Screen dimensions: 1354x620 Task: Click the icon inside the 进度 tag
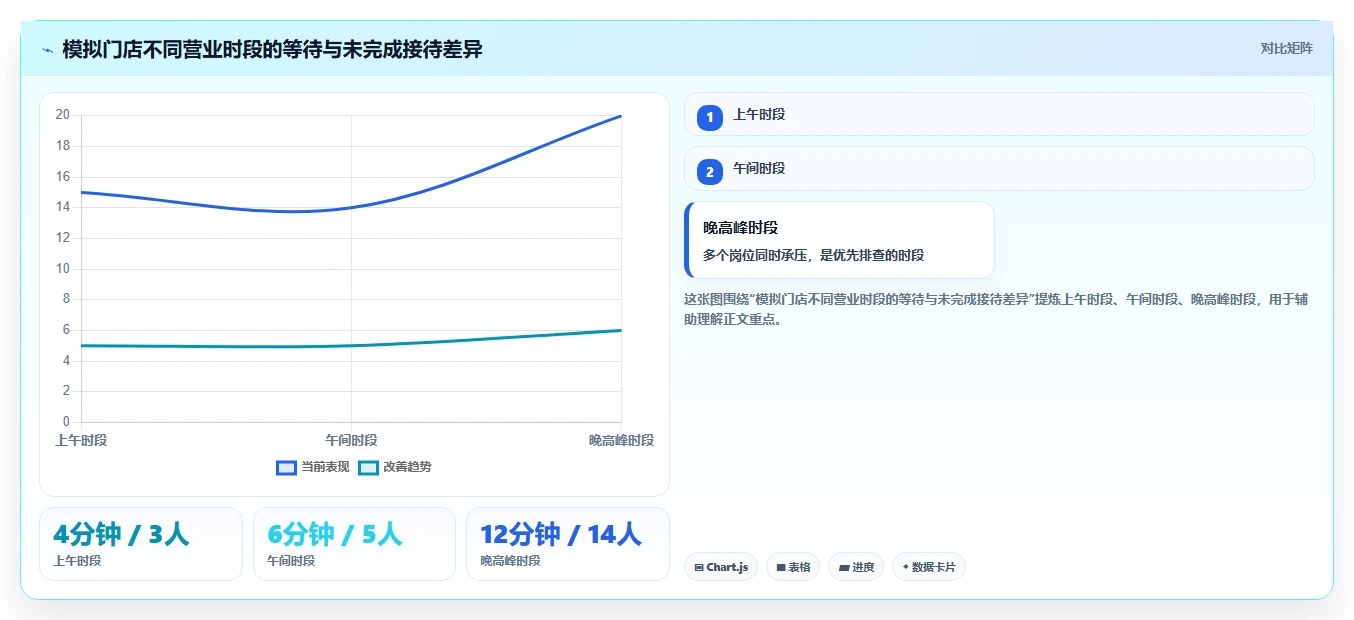click(844, 567)
